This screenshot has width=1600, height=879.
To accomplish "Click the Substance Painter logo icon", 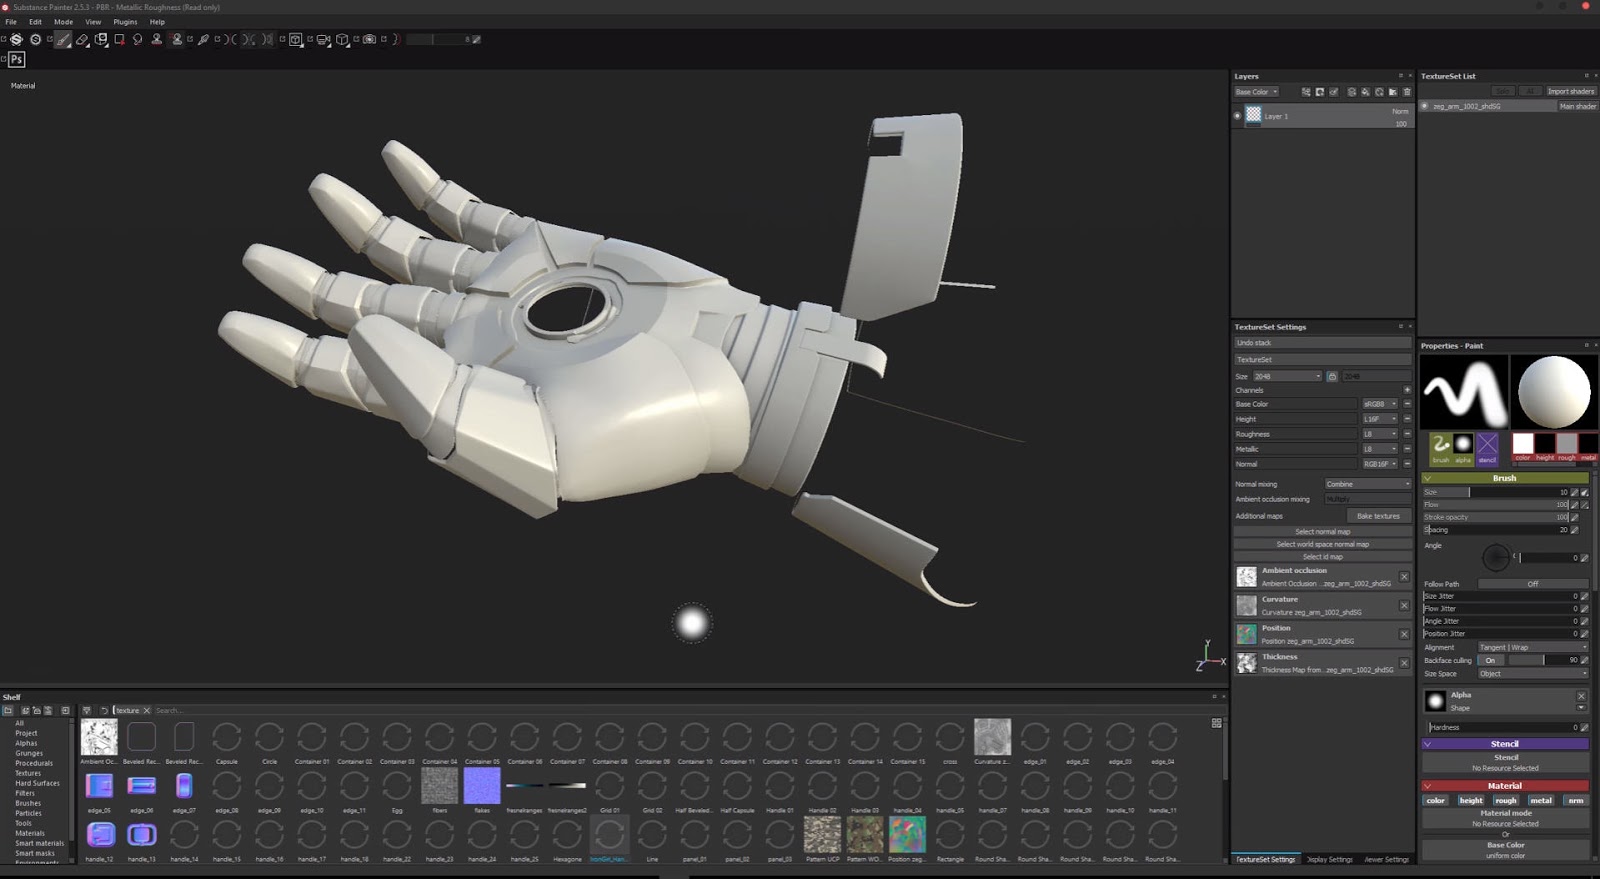I will tap(16, 39).
